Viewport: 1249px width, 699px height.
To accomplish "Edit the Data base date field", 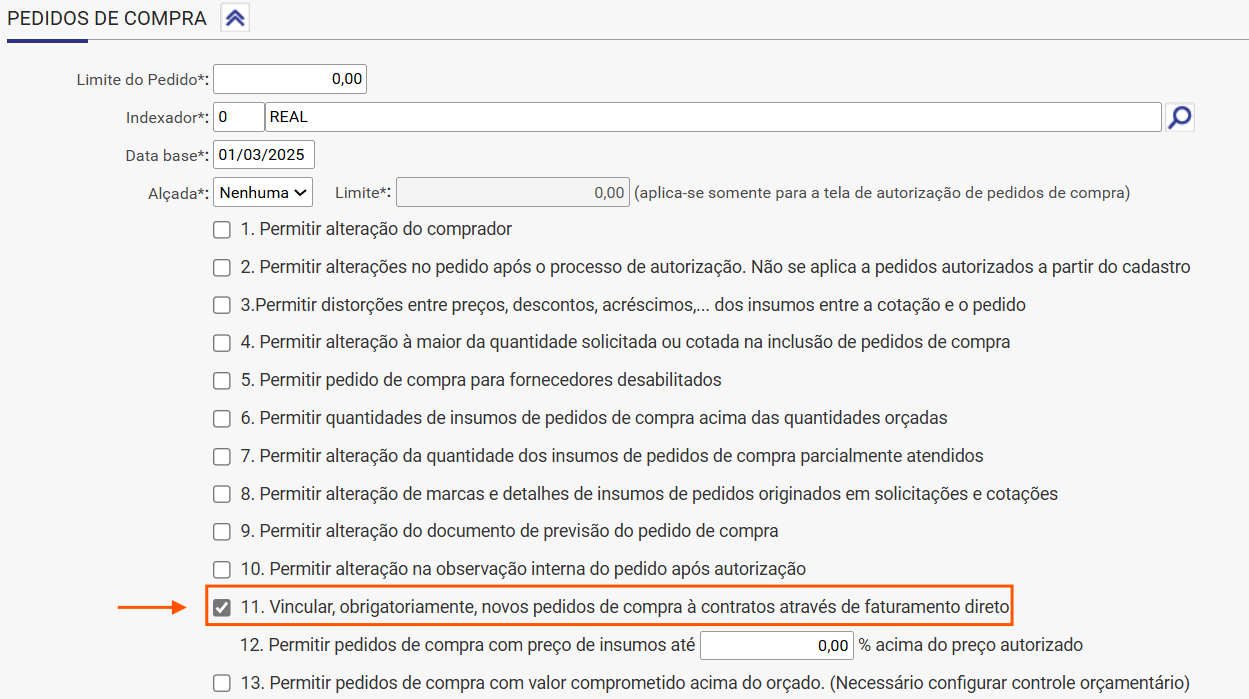I will click(x=264, y=155).
